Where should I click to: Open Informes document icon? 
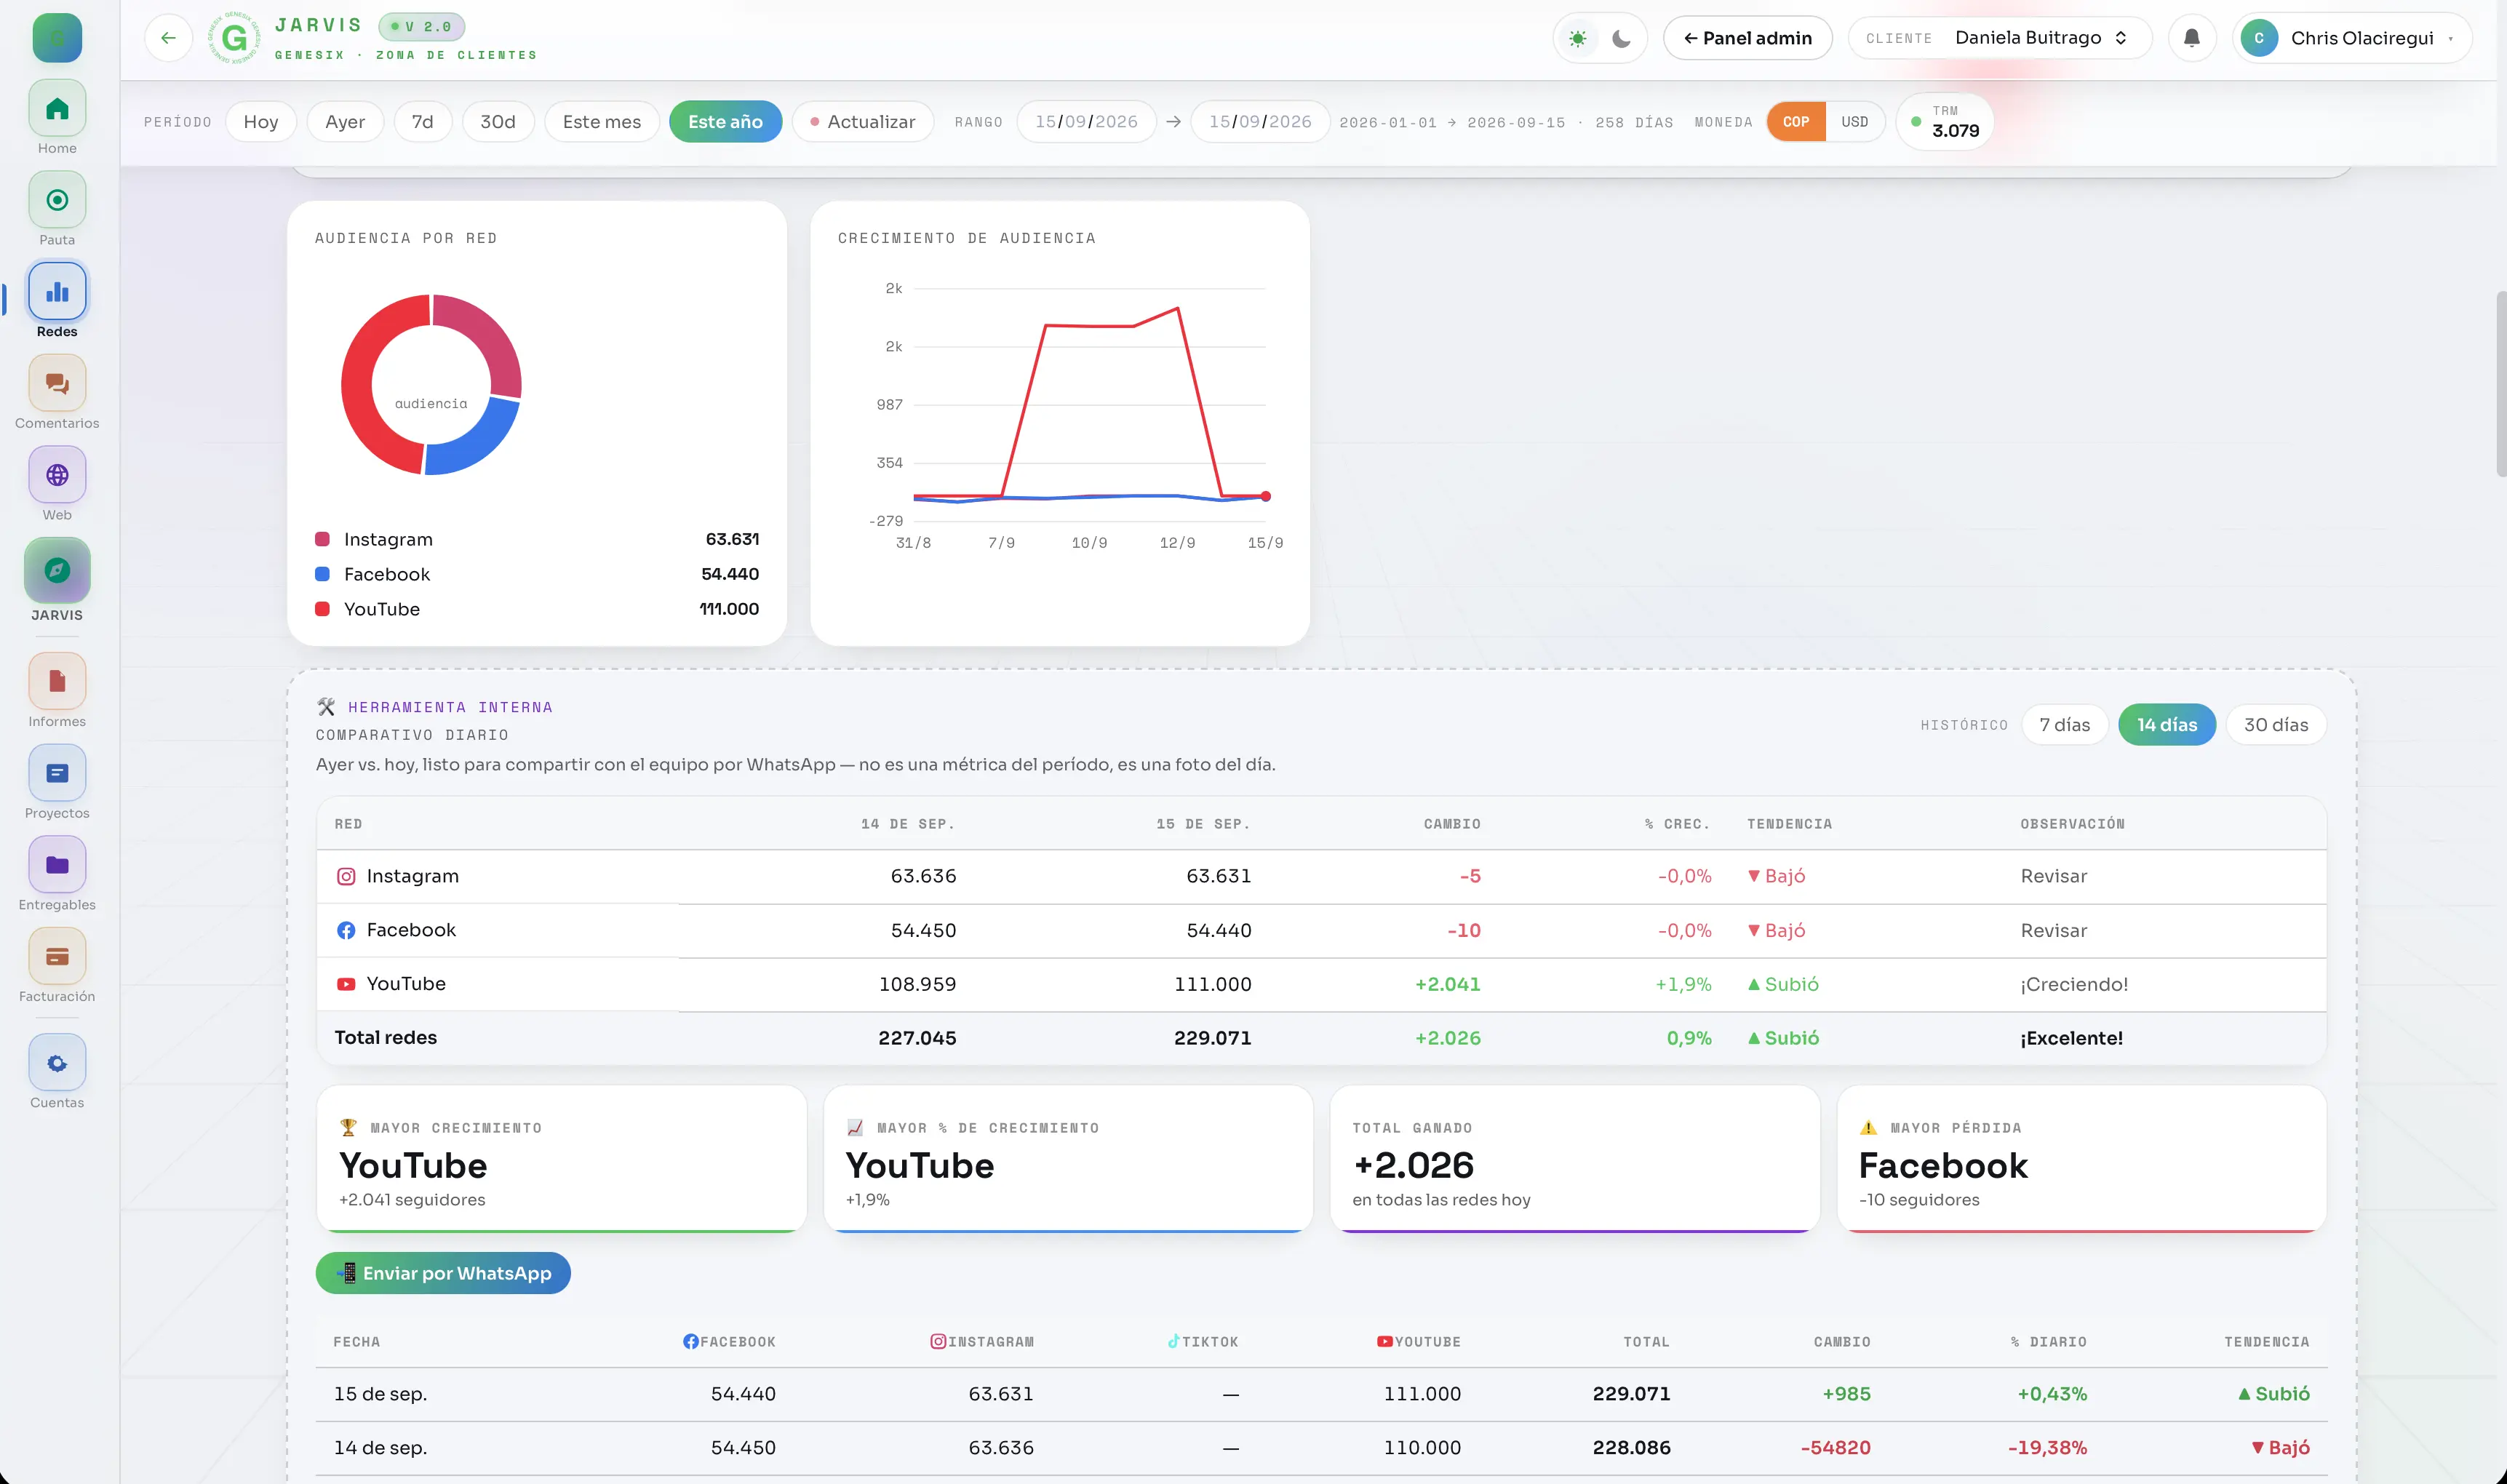click(x=57, y=682)
